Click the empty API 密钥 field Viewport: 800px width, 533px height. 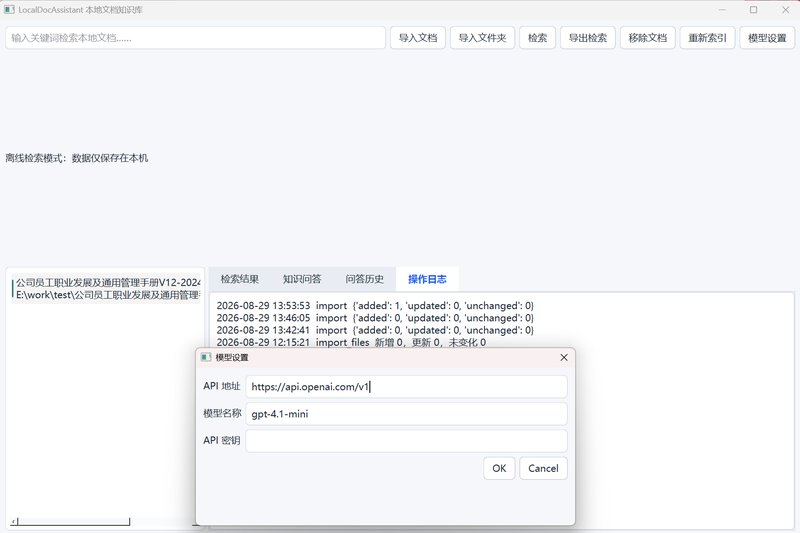pos(406,441)
